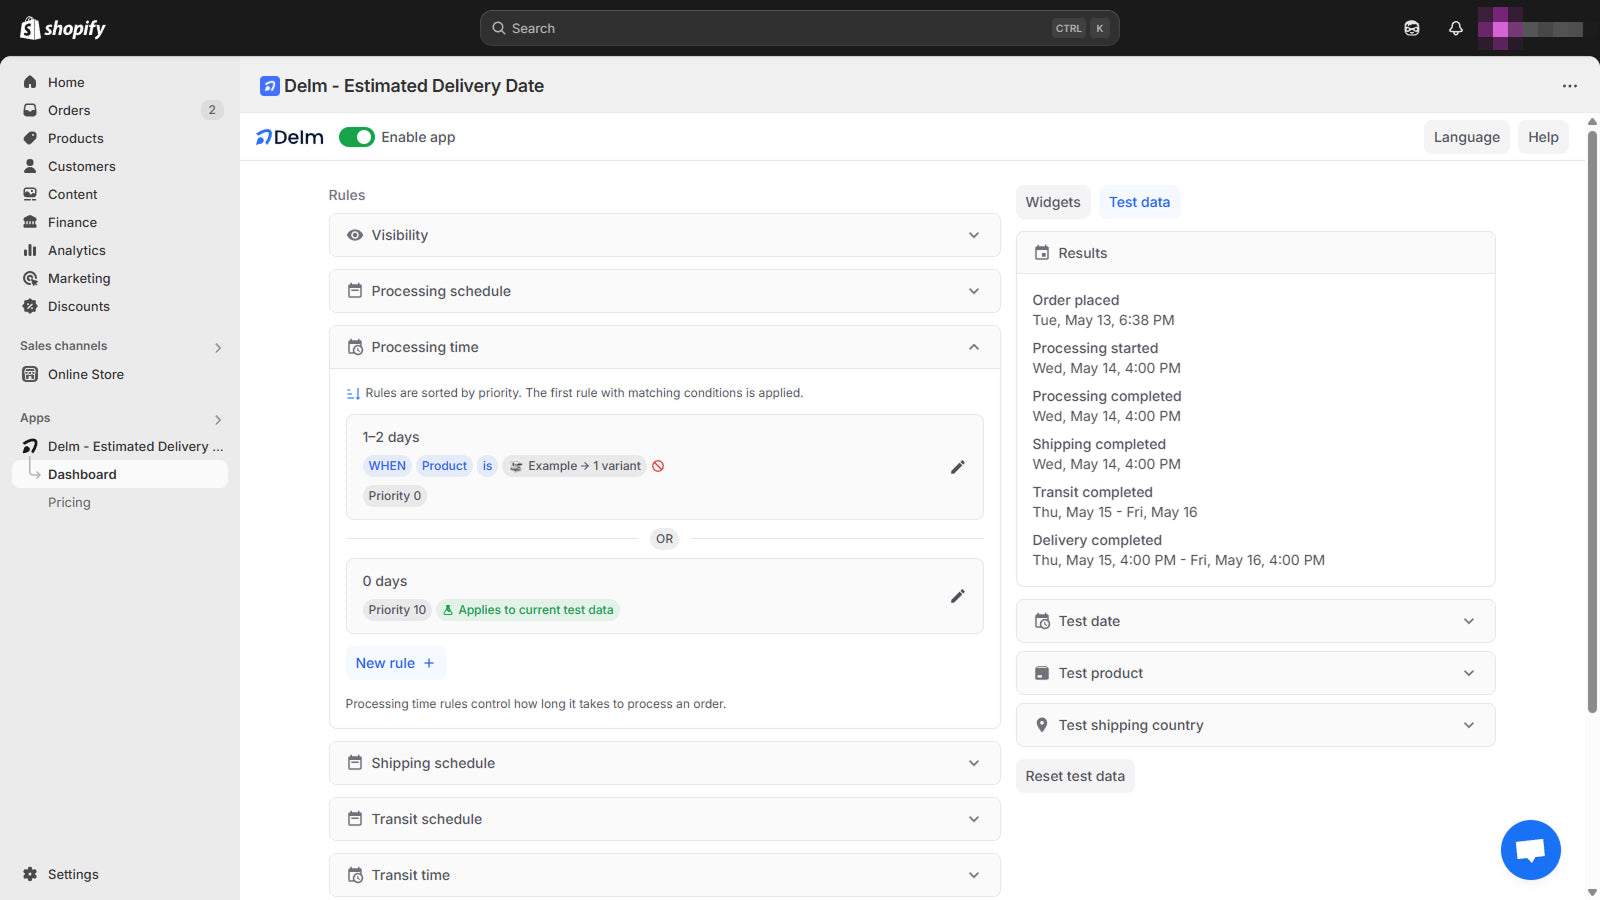Expand the Shipping schedule section

pyautogui.click(x=665, y=763)
